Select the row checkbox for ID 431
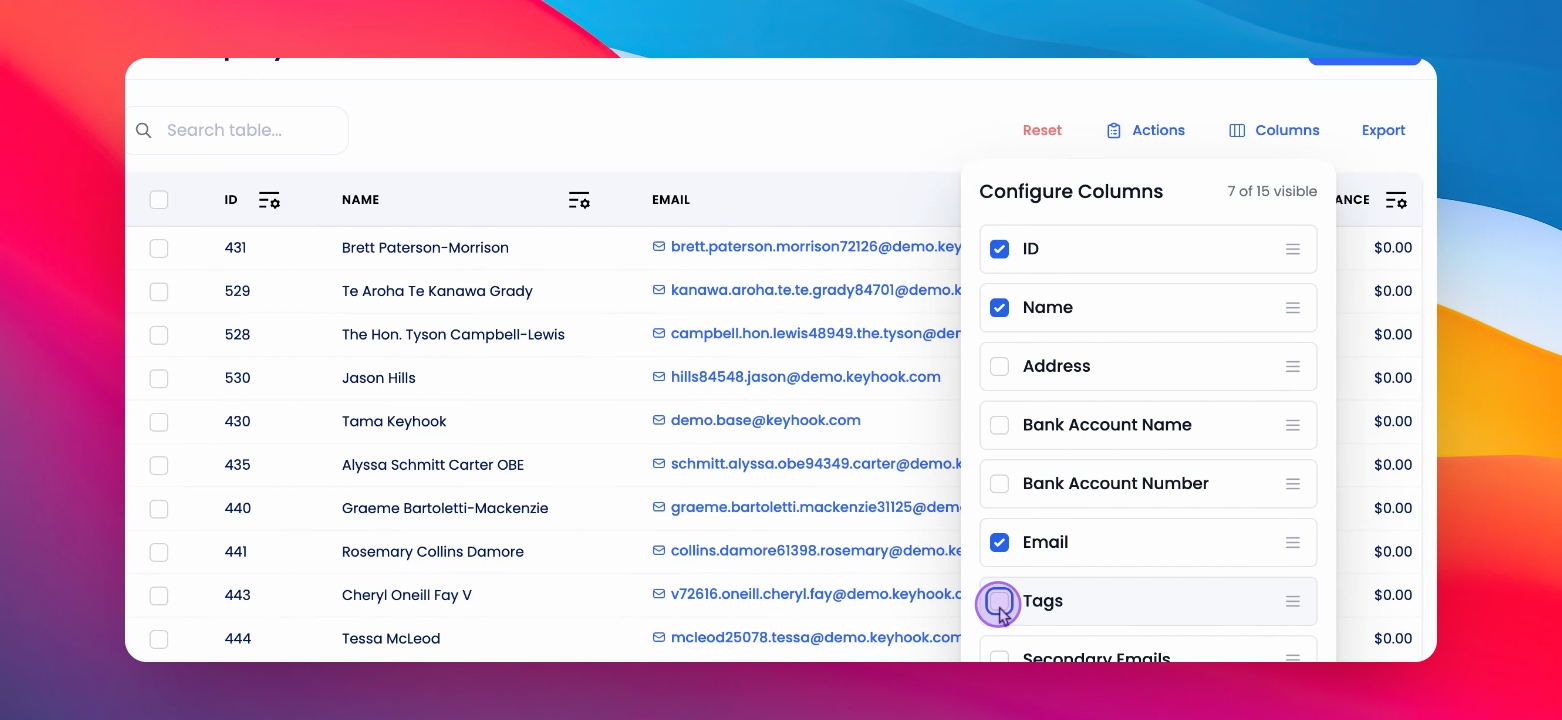1562x720 pixels. pos(159,248)
